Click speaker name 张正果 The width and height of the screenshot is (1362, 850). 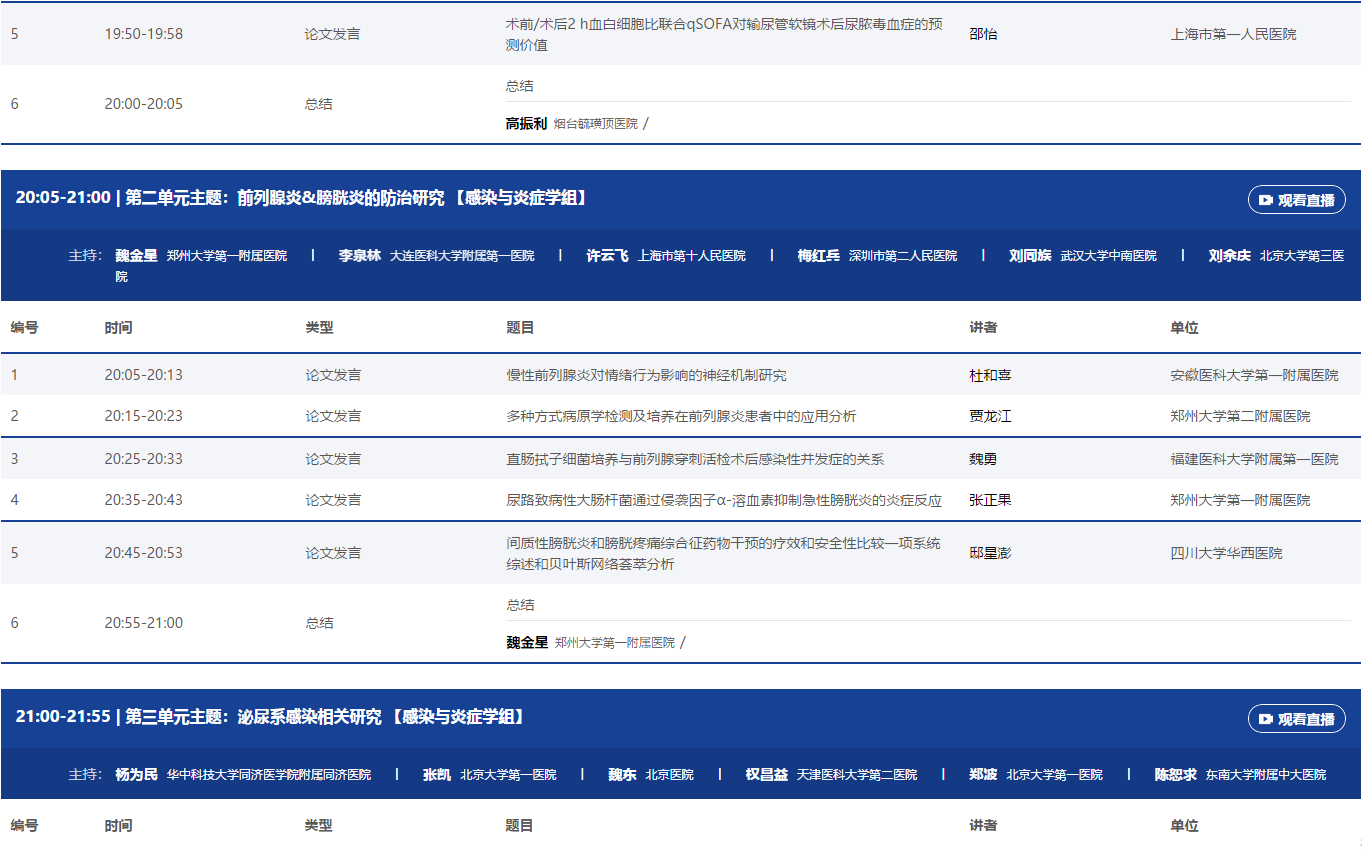(990, 500)
